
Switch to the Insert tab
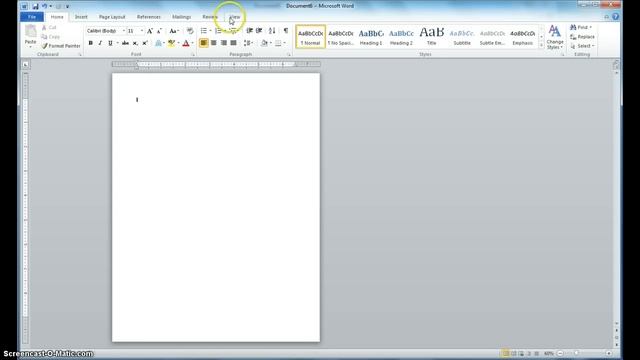pos(81,17)
